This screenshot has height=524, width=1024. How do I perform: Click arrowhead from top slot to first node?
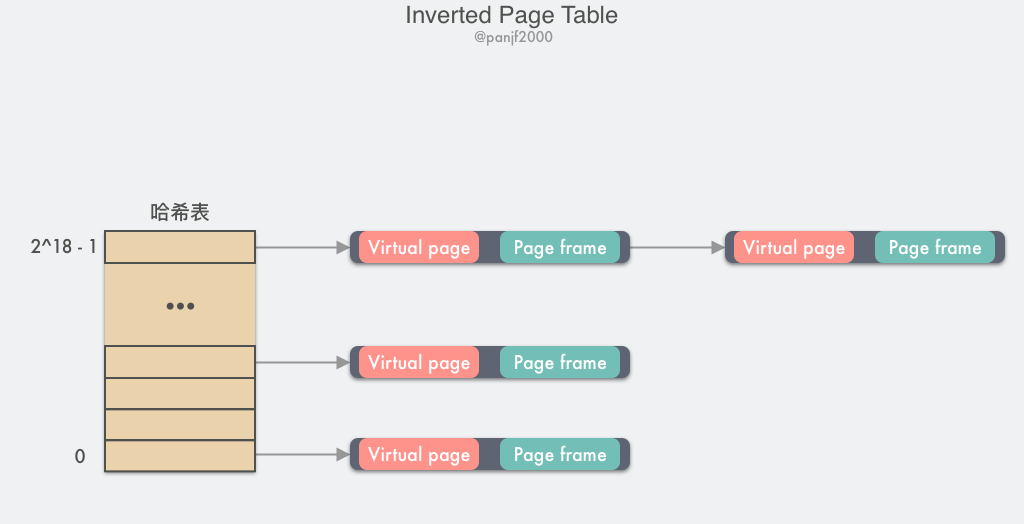[343, 248]
